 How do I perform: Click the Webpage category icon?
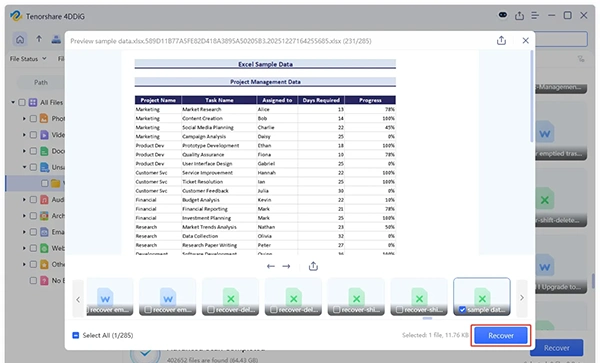point(44,248)
